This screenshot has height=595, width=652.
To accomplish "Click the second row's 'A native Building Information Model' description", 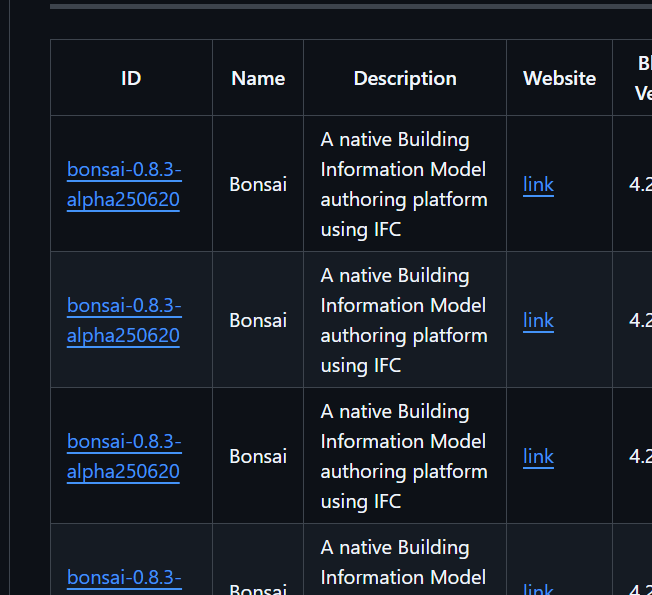I will pos(404,320).
